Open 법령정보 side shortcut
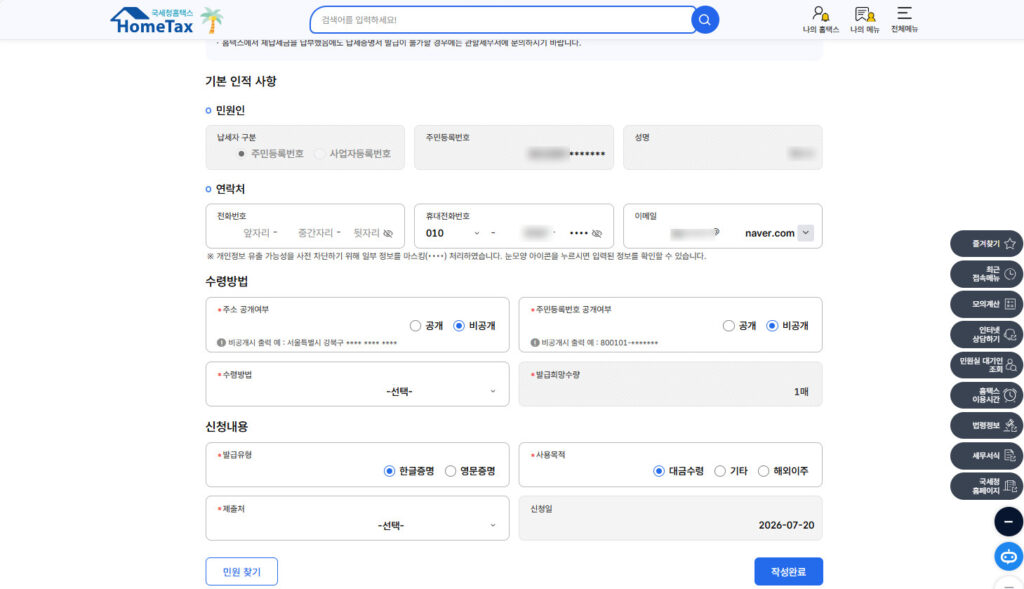 (x=987, y=425)
